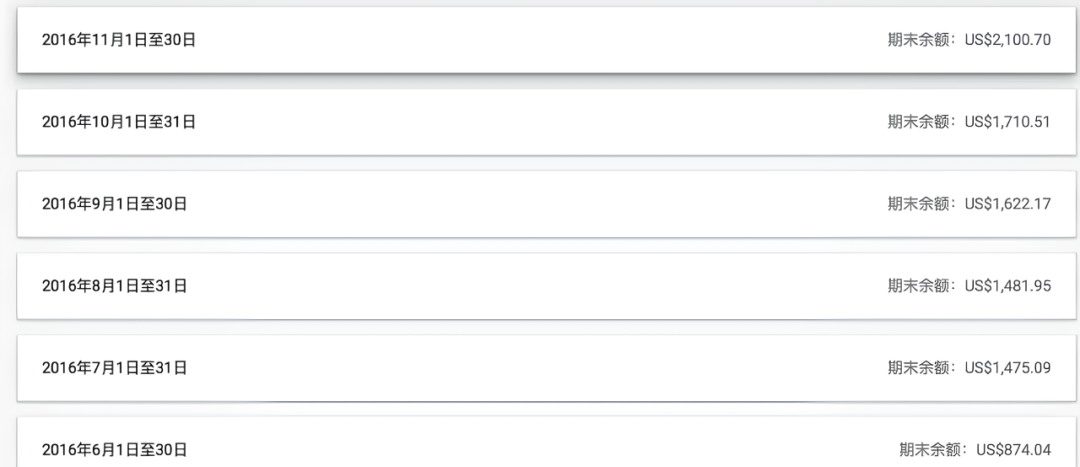The height and width of the screenshot is (467, 1080).
Task: Click the US$874.04 ending balance amount
Action: tap(1013, 450)
